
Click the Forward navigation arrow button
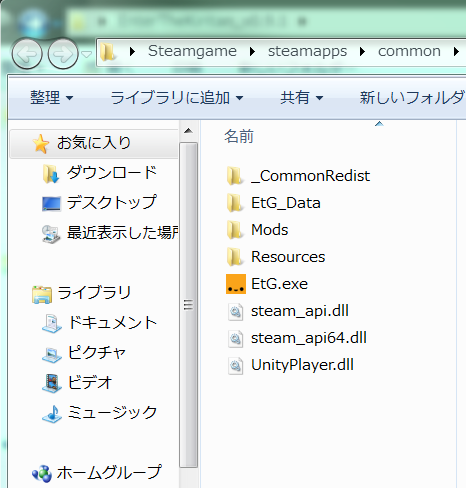(63, 54)
